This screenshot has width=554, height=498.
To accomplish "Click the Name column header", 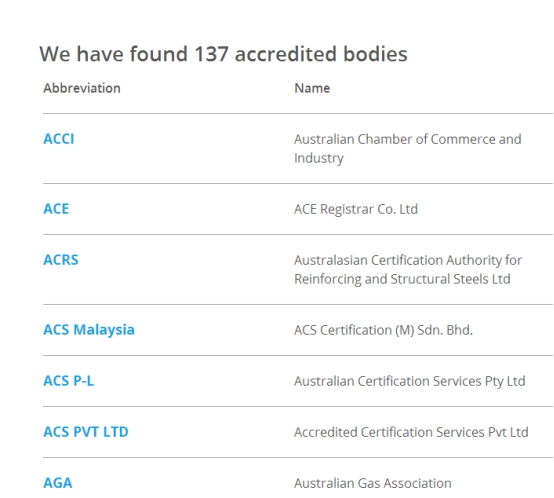I will coord(312,88).
